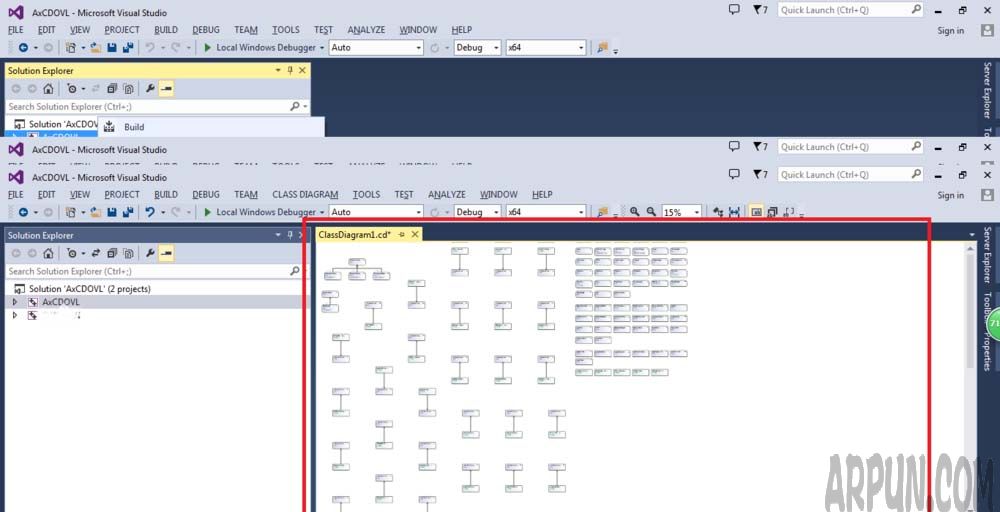Viewport: 1000px width, 512px height.
Task: Select Solution 'AxCDOVL' (2 projects) node
Action: click(89, 289)
